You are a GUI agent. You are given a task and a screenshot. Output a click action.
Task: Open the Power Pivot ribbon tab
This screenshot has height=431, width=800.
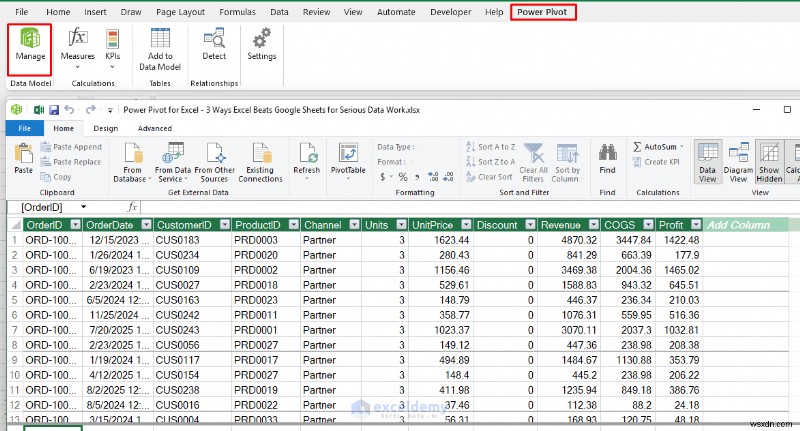(542, 12)
